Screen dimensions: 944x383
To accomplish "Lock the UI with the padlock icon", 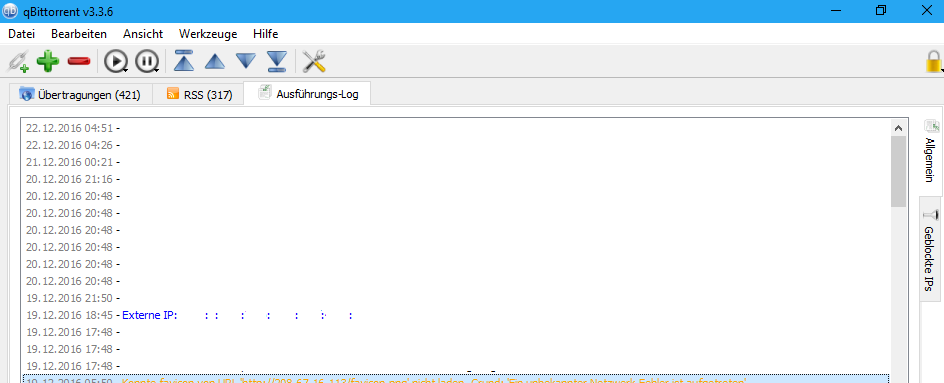I will pyautogui.click(x=934, y=61).
